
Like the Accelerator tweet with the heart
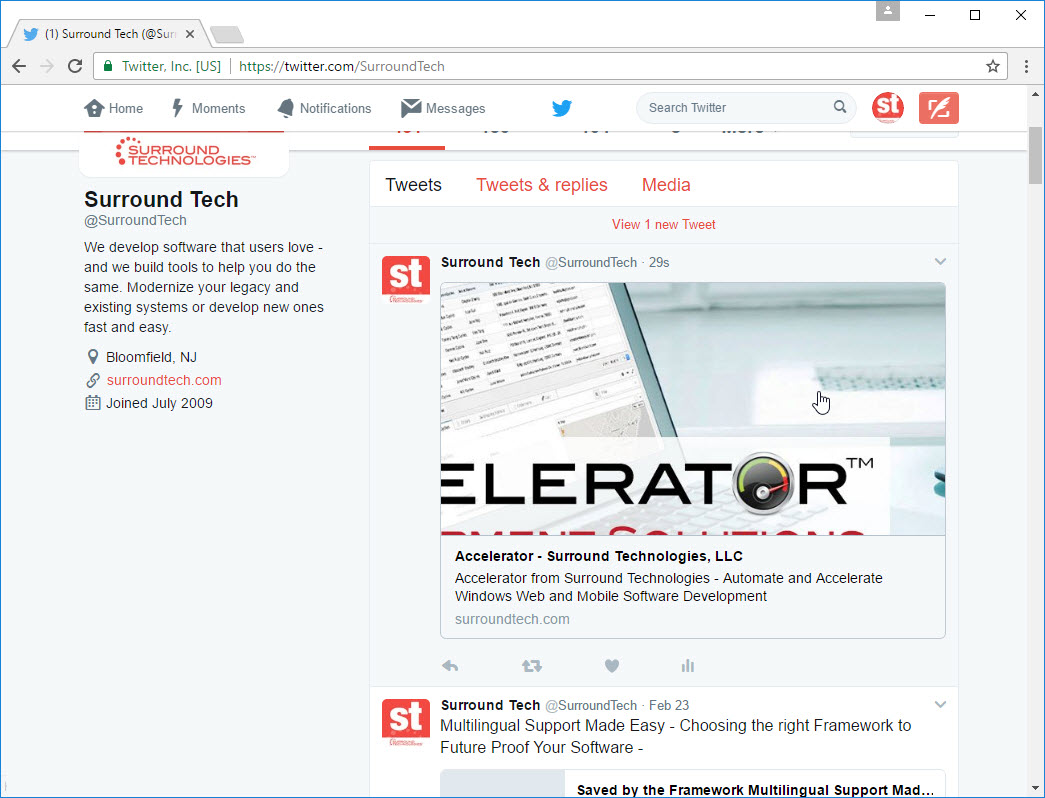612,666
